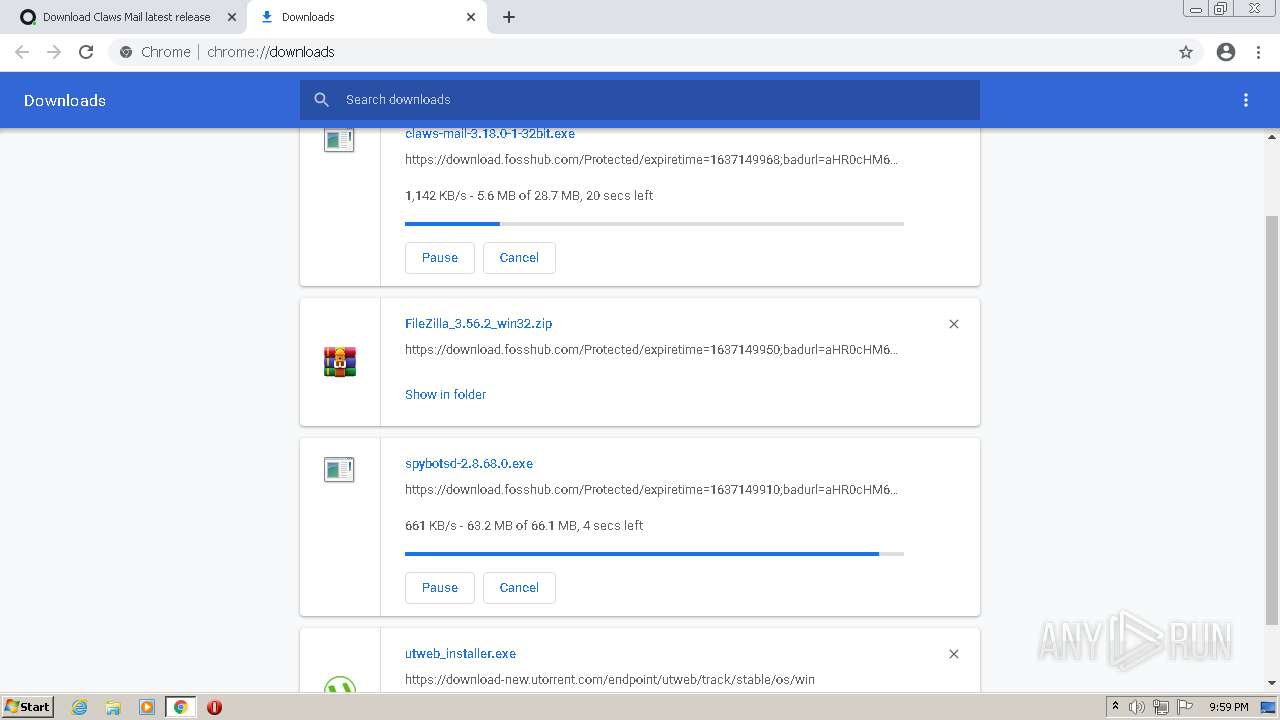Click the FileZilla WinRAR archive icon
The height and width of the screenshot is (720, 1280).
point(340,361)
